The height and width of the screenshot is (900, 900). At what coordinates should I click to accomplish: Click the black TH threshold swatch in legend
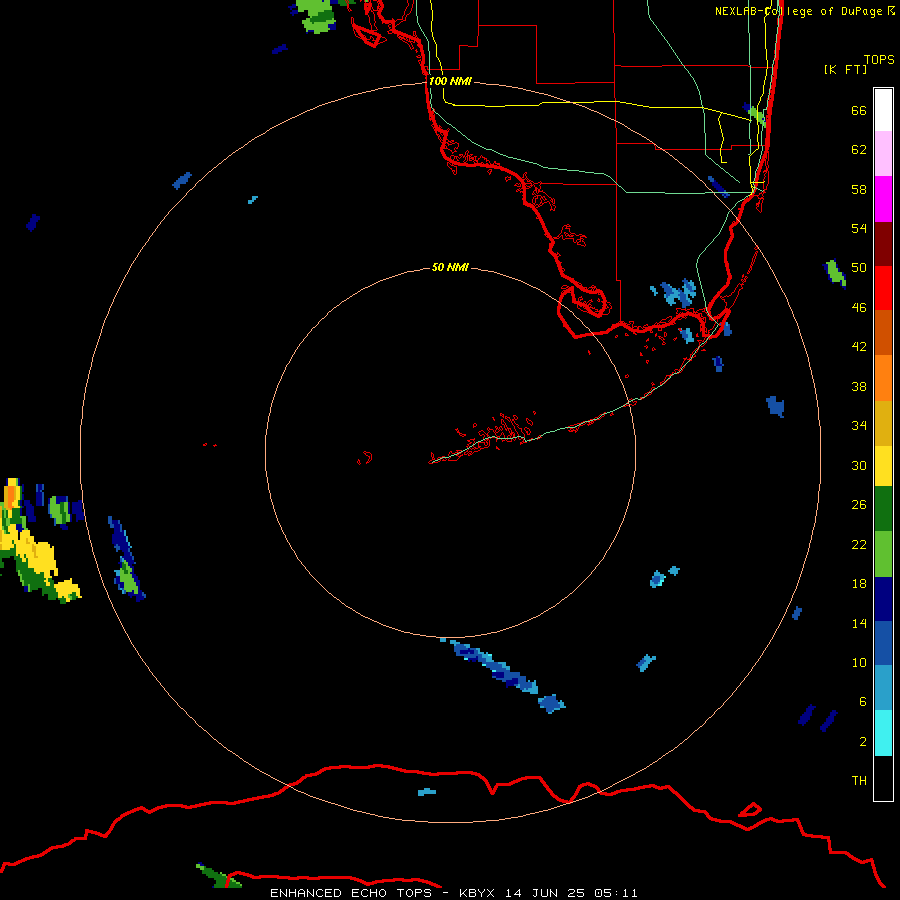pos(883,778)
